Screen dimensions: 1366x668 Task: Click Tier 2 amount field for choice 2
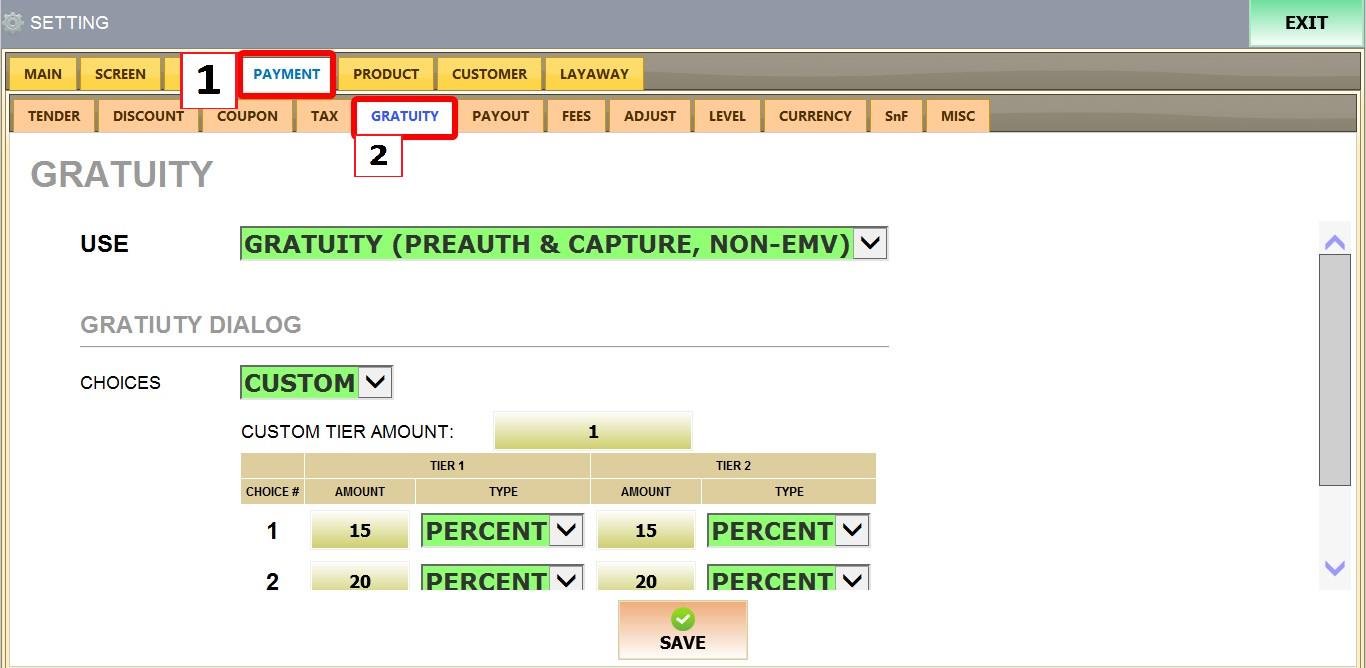[x=646, y=578]
